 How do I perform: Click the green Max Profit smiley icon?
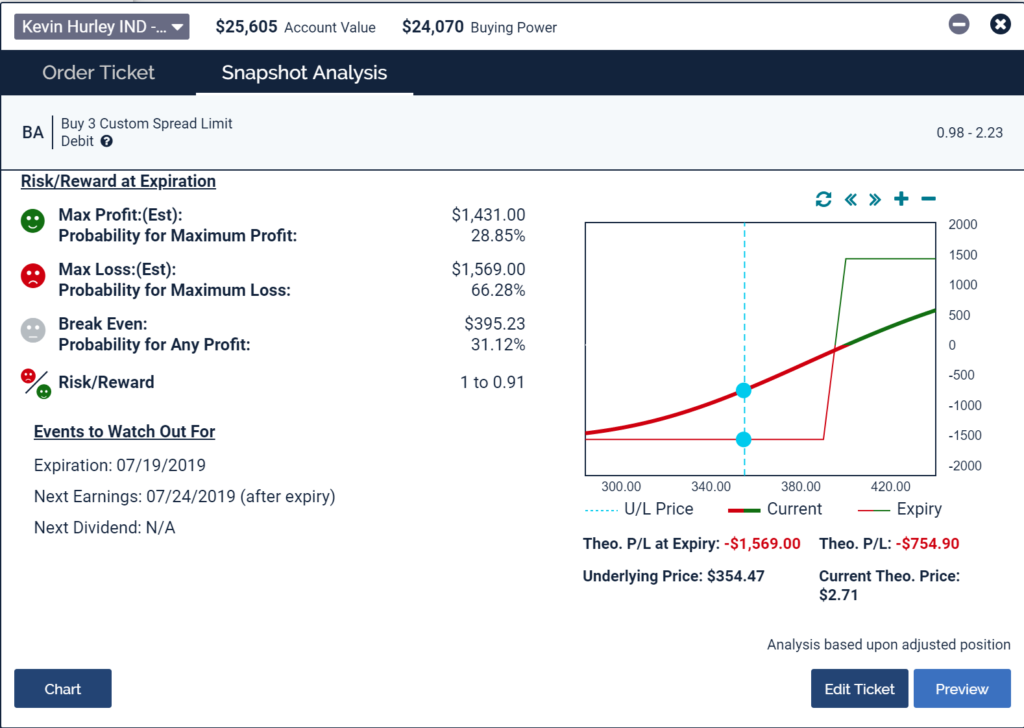34,222
